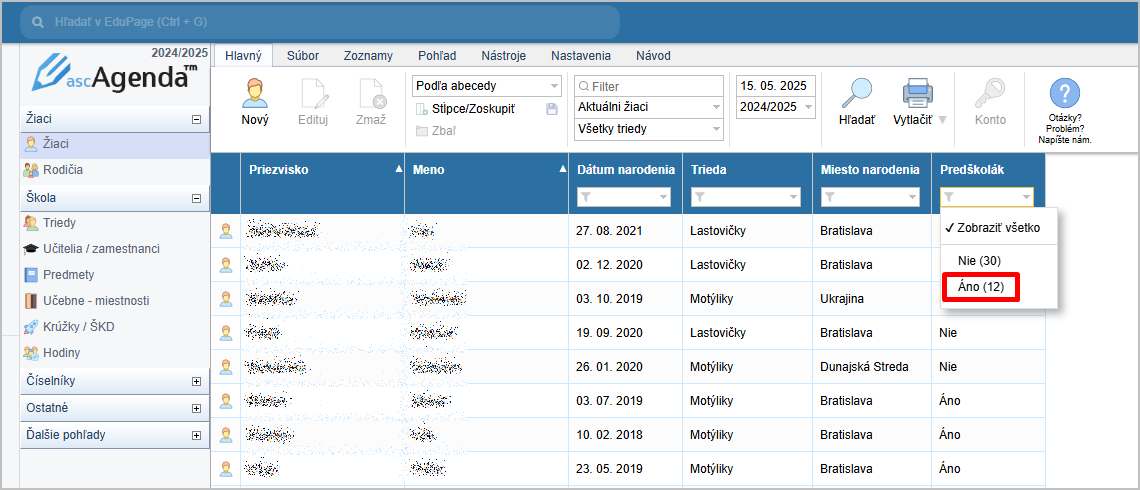The image size is (1140, 490).
Task: Click the Hľadať v EduPage search field
Action: point(320,21)
